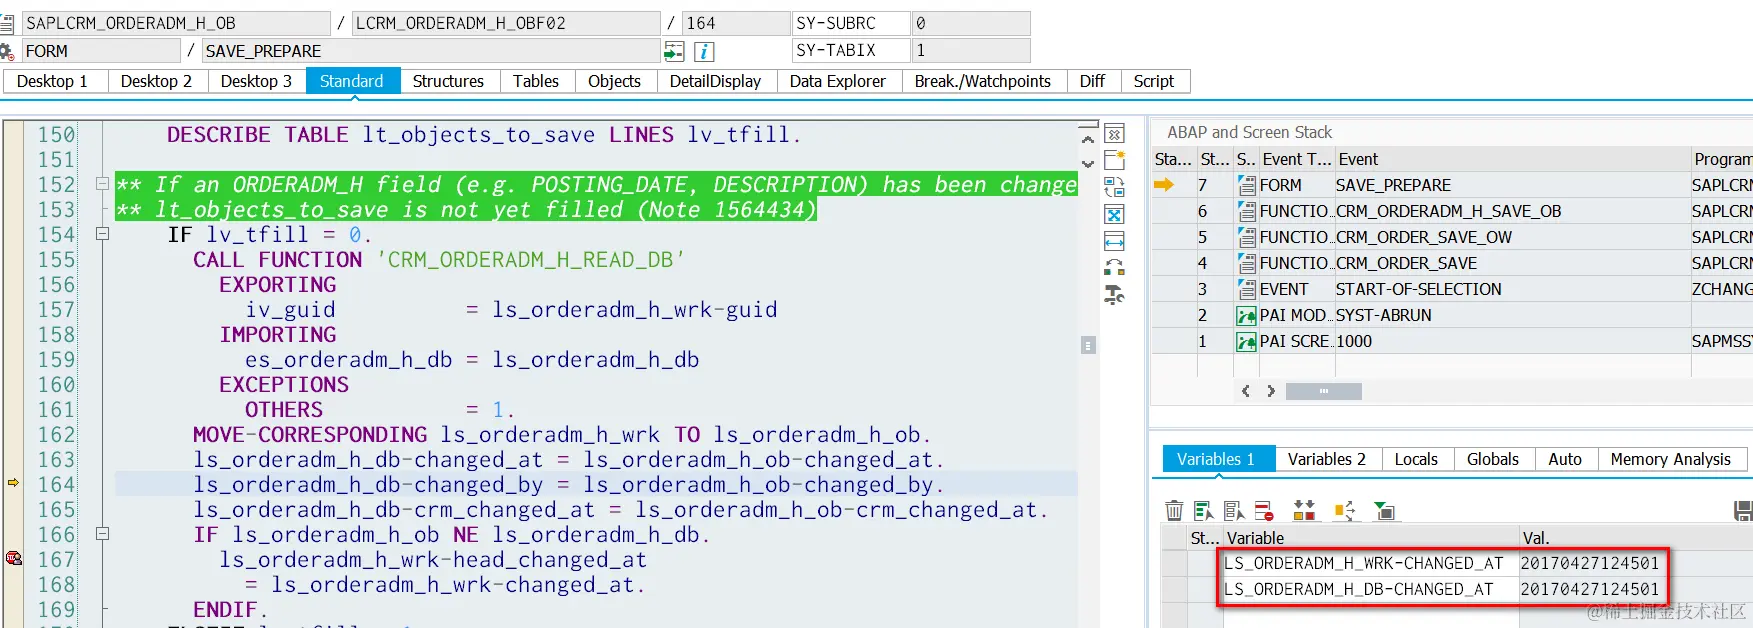Click the stack panel right arrow
1753x628 pixels.
pyautogui.click(x=1271, y=391)
